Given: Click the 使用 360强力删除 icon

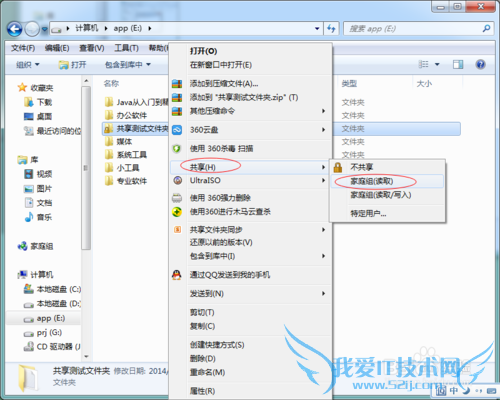Looking at the screenshot, I should [177, 198].
